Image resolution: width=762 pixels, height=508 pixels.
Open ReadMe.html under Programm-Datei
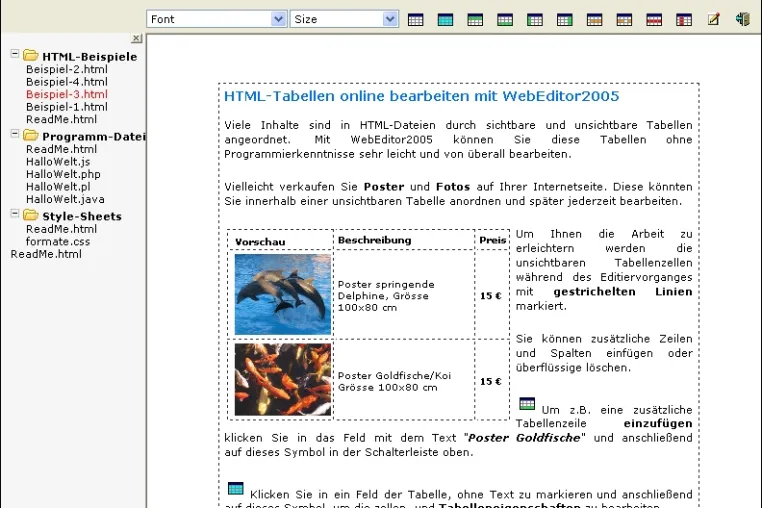(x=61, y=149)
